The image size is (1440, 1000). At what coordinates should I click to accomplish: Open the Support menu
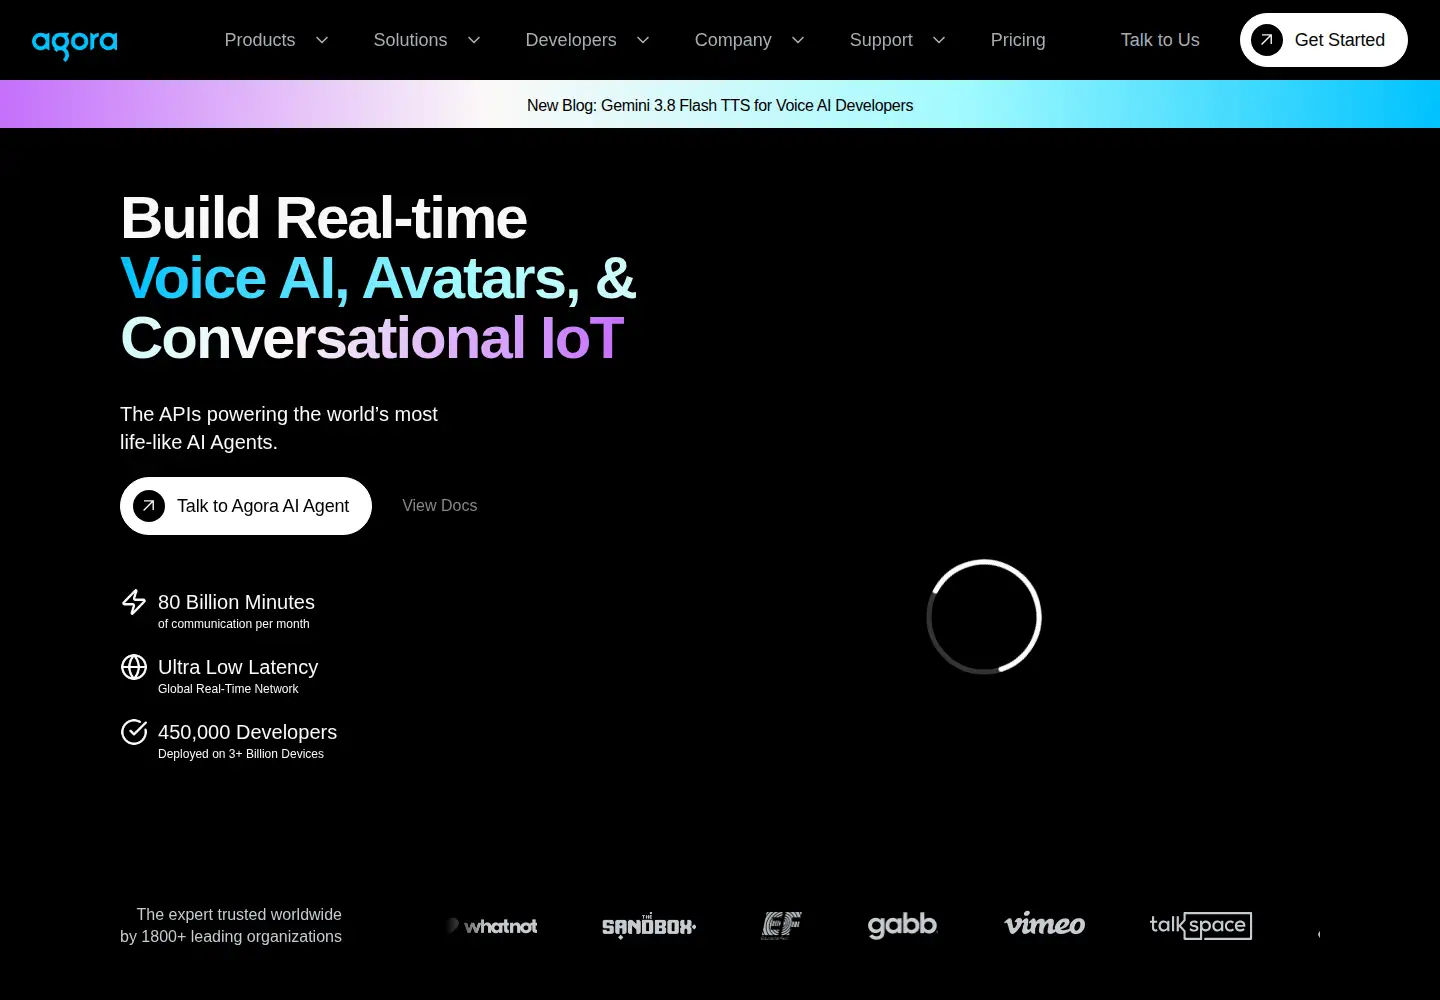pyautogui.click(x=881, y=40)
